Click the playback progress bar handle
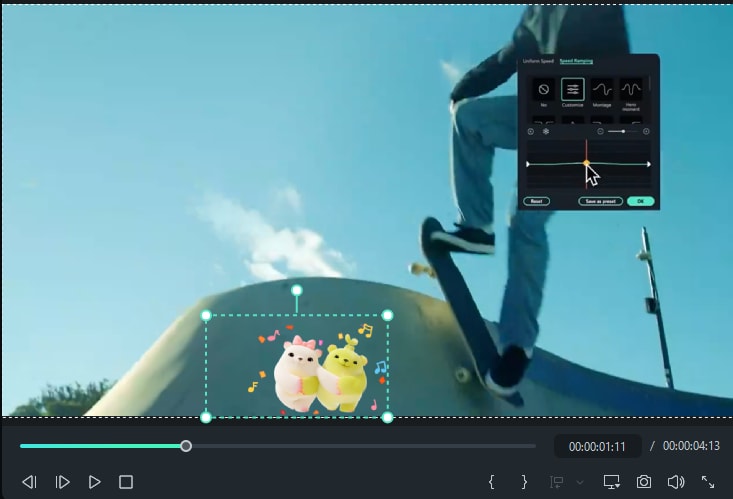This screenshot has width=733, height=499. tap(186, 446)
